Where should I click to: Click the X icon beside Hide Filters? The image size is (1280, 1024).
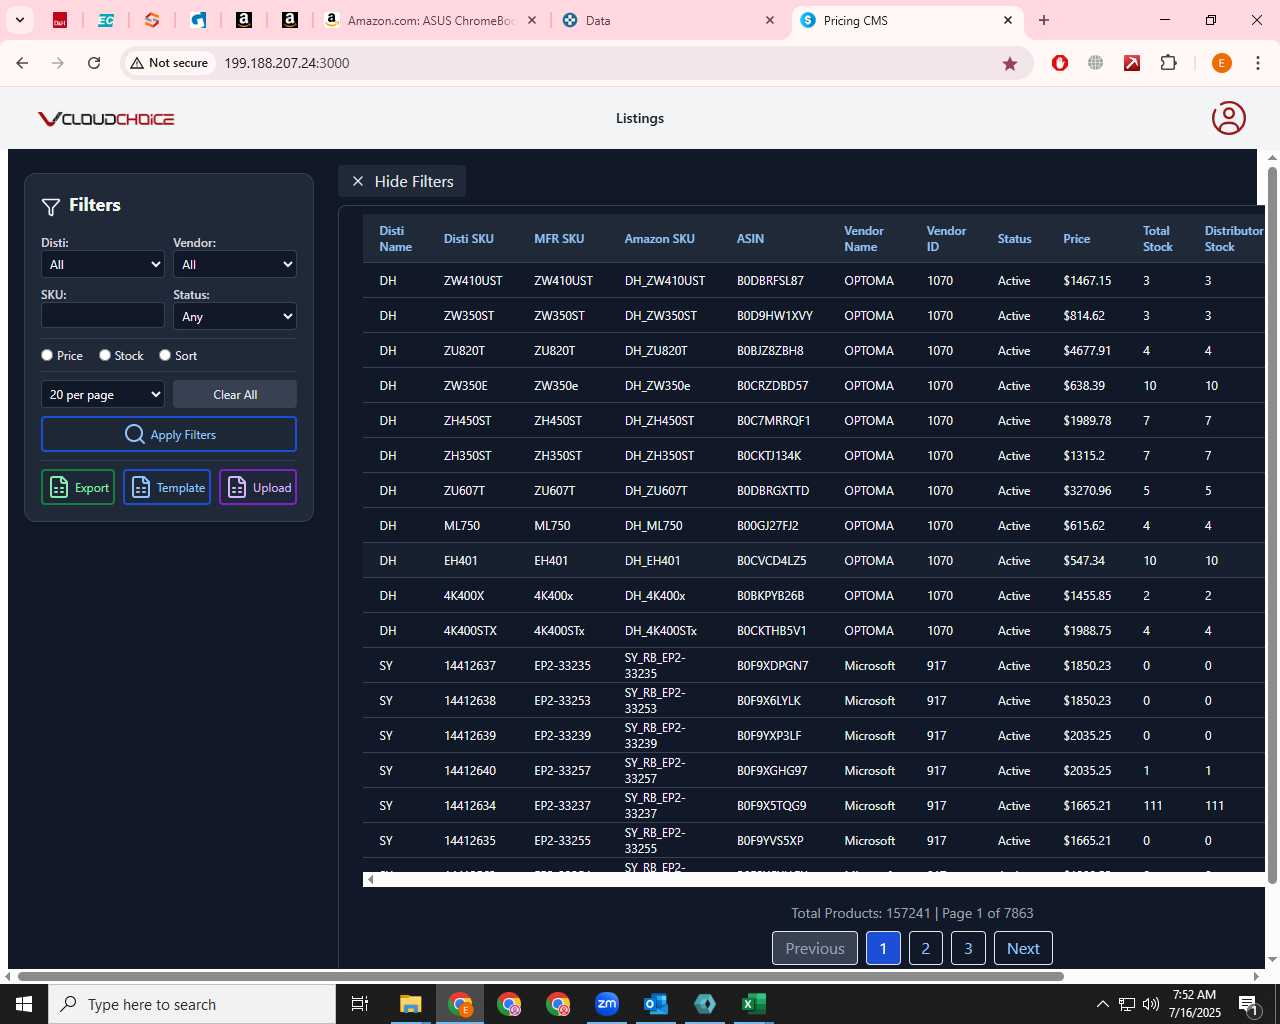pyautogui.click(x=358, y=181)
